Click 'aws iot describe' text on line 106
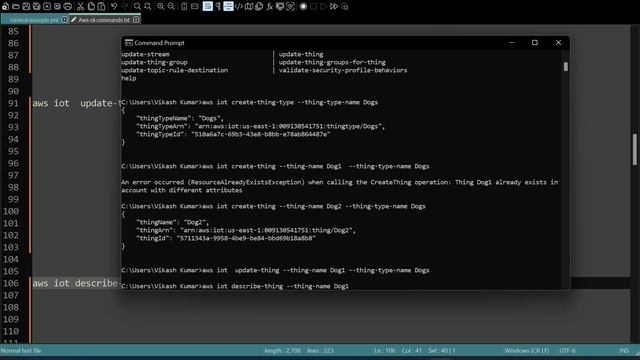 click(x=75, y=283)
